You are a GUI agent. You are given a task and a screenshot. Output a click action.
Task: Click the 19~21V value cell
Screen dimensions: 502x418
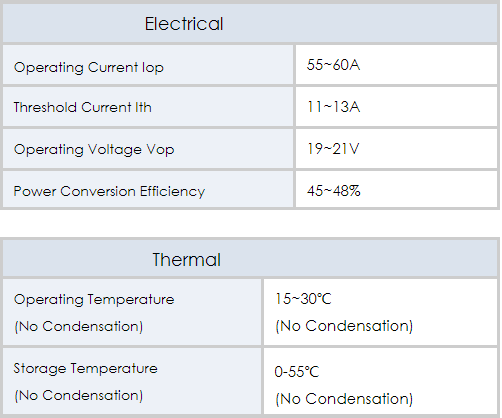(396, 149)
